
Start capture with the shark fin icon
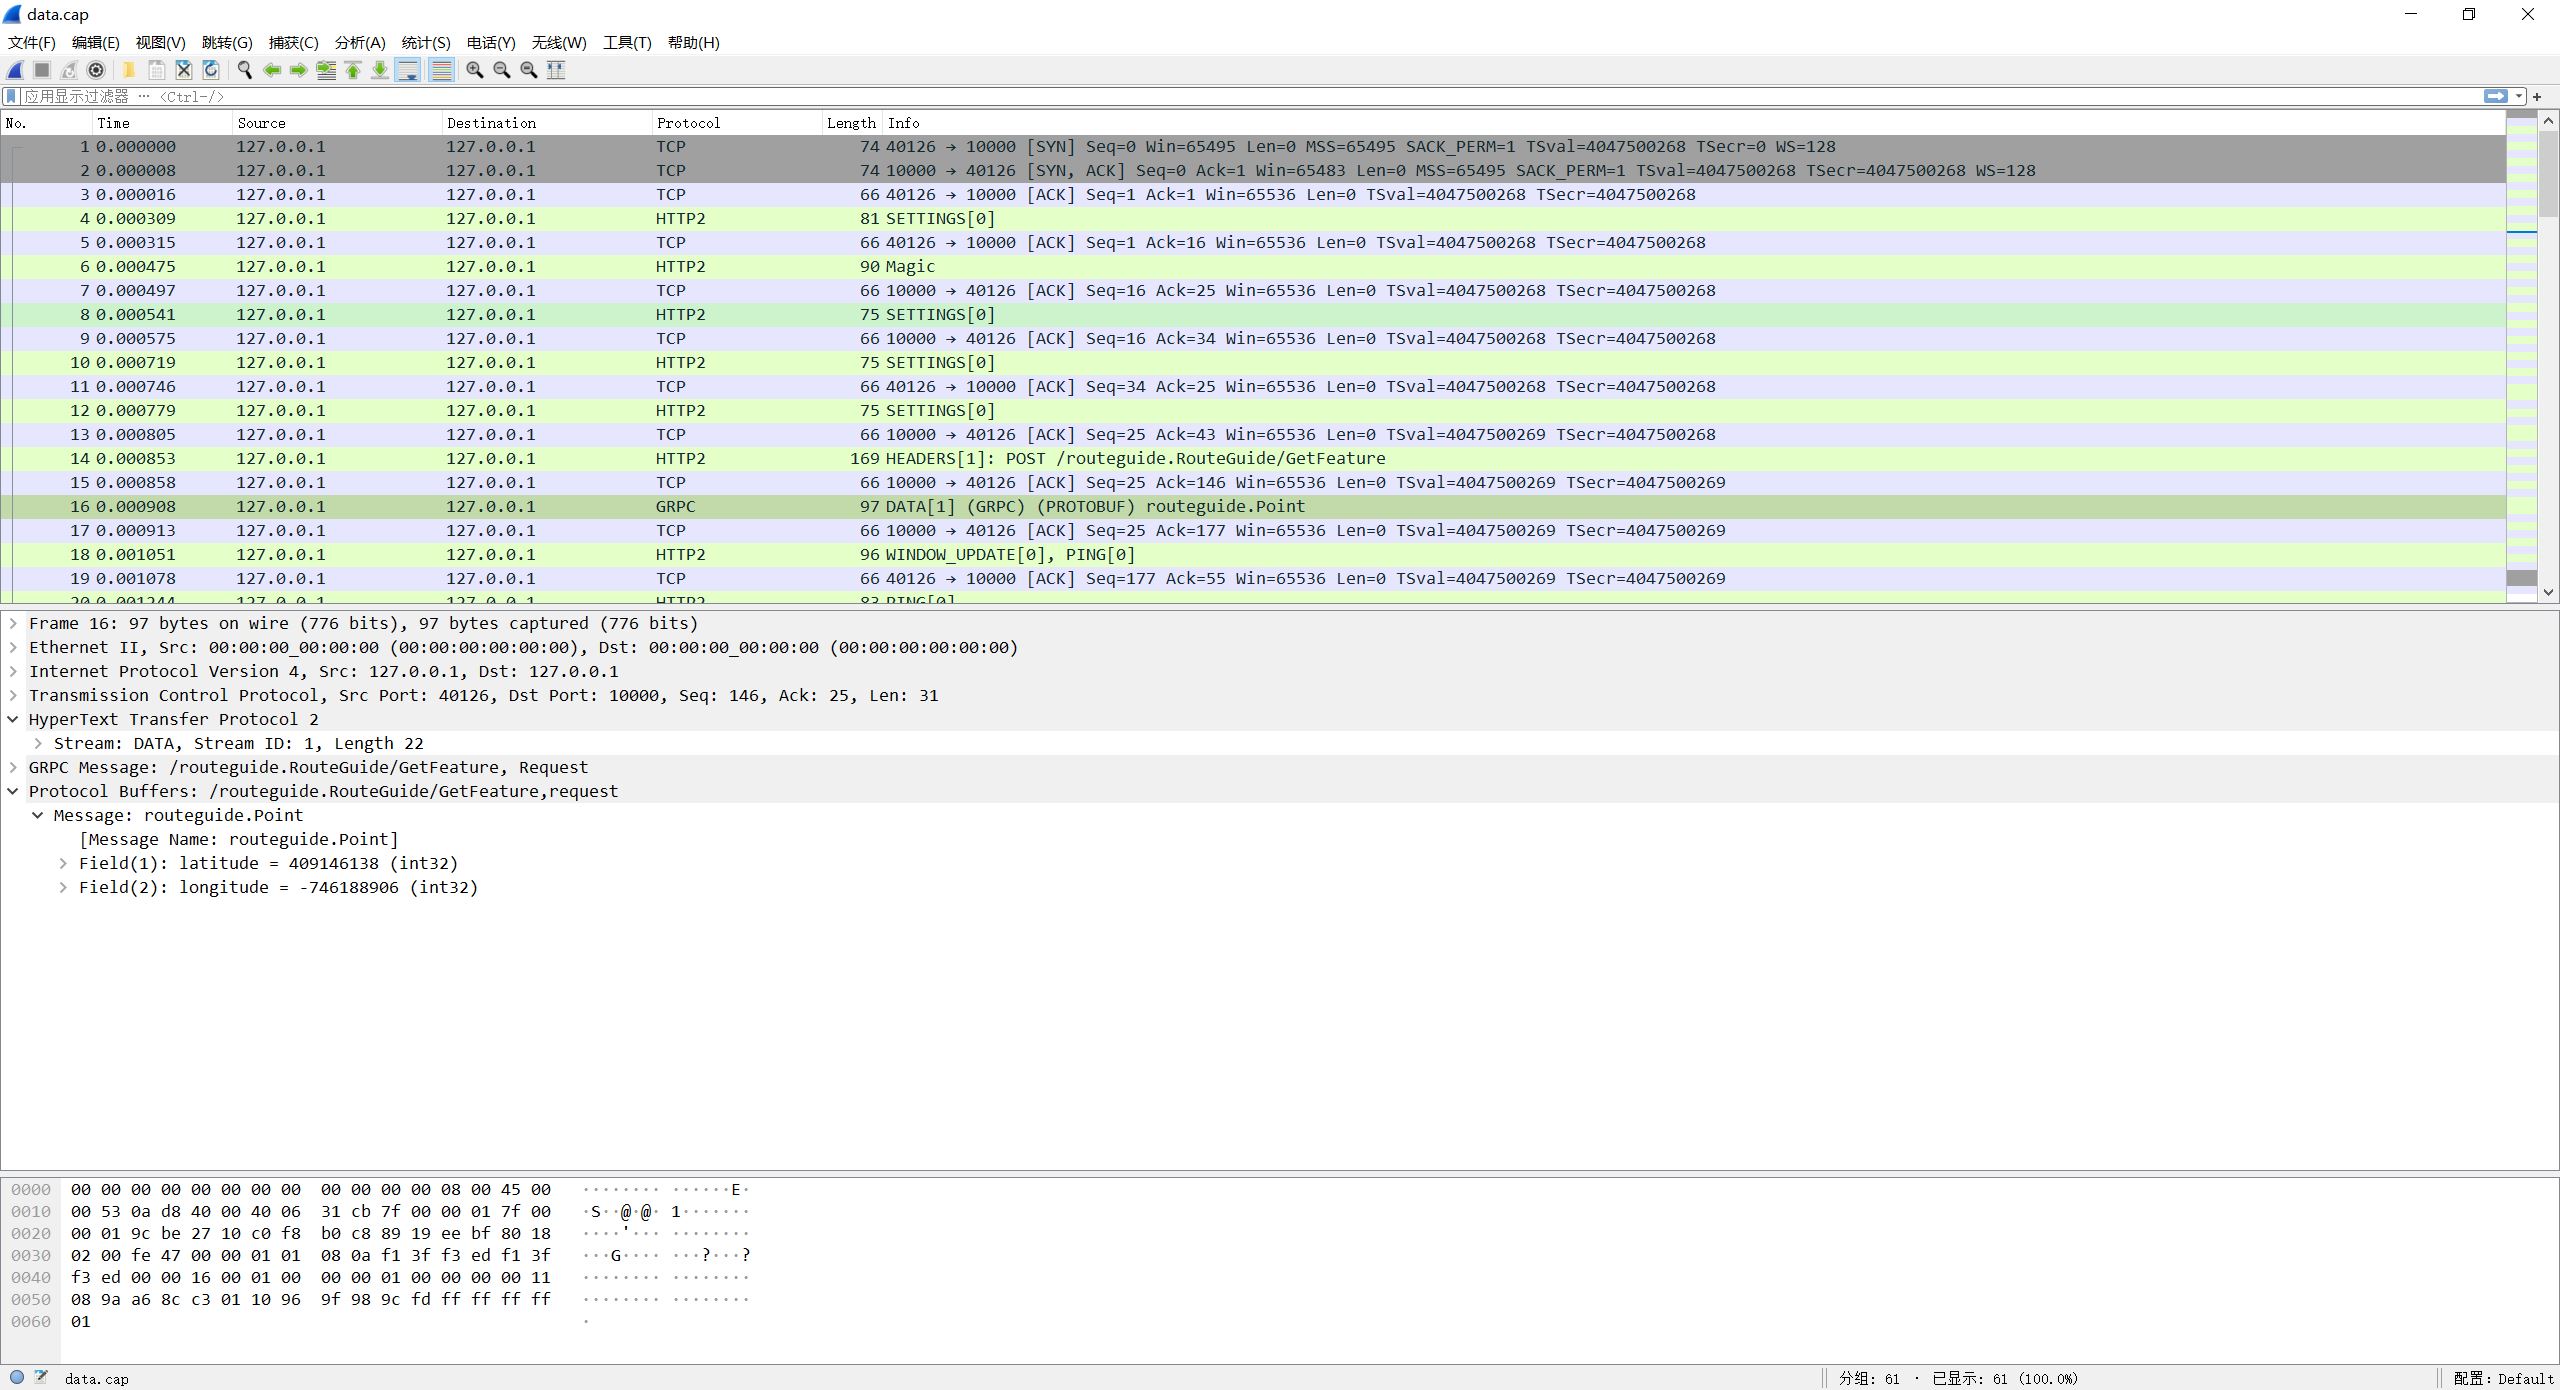tap(15, 70)
